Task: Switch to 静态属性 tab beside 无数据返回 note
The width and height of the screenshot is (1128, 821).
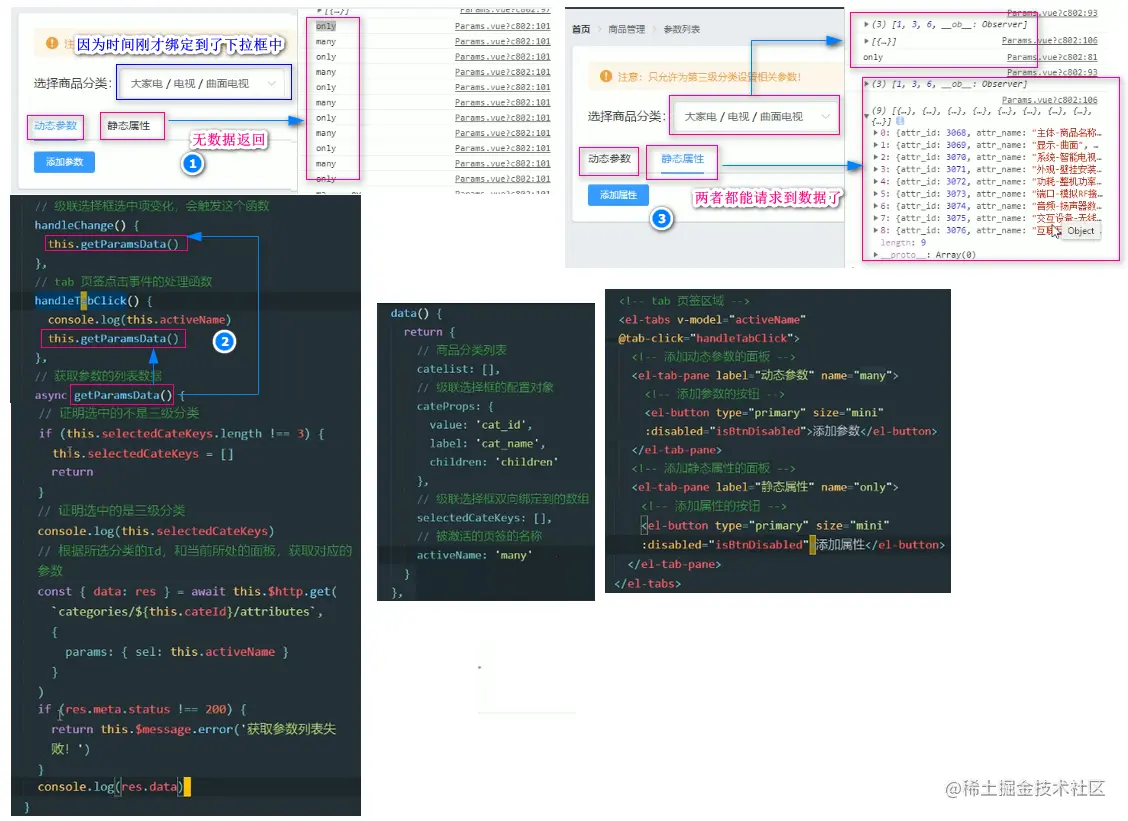Action: (x=129, y=126)
